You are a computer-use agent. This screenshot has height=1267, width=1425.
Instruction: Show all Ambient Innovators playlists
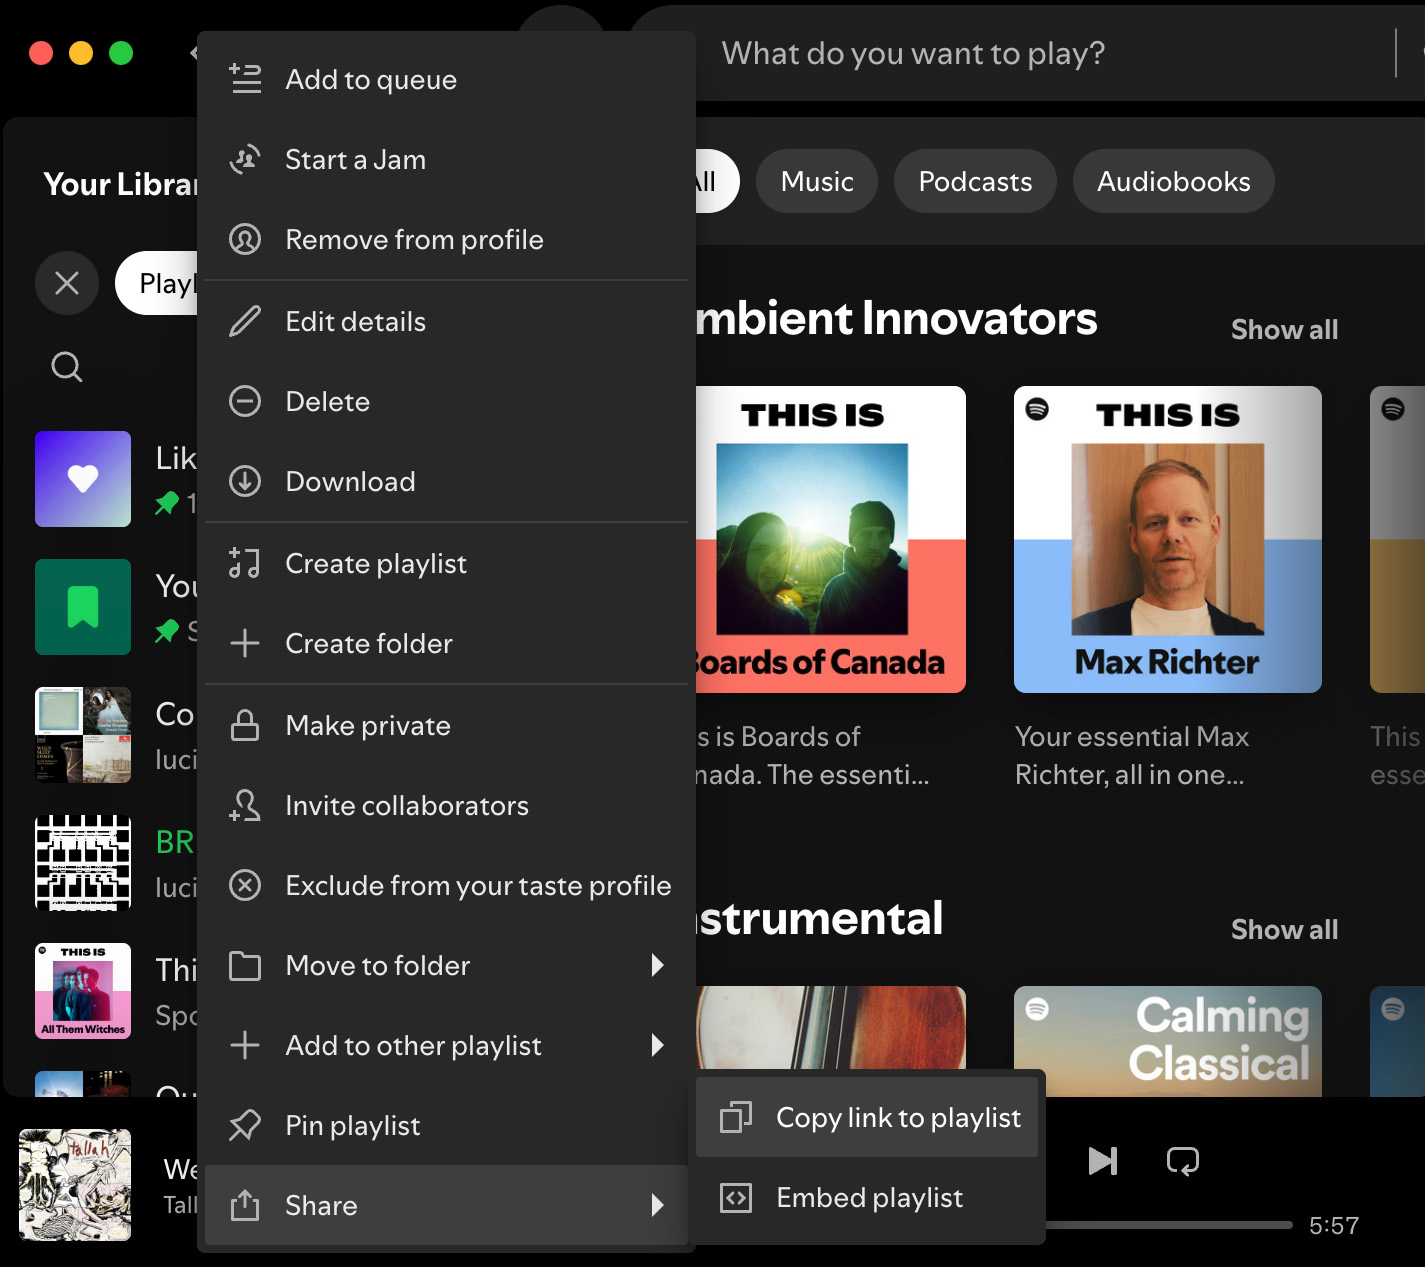coord(1284,329)
